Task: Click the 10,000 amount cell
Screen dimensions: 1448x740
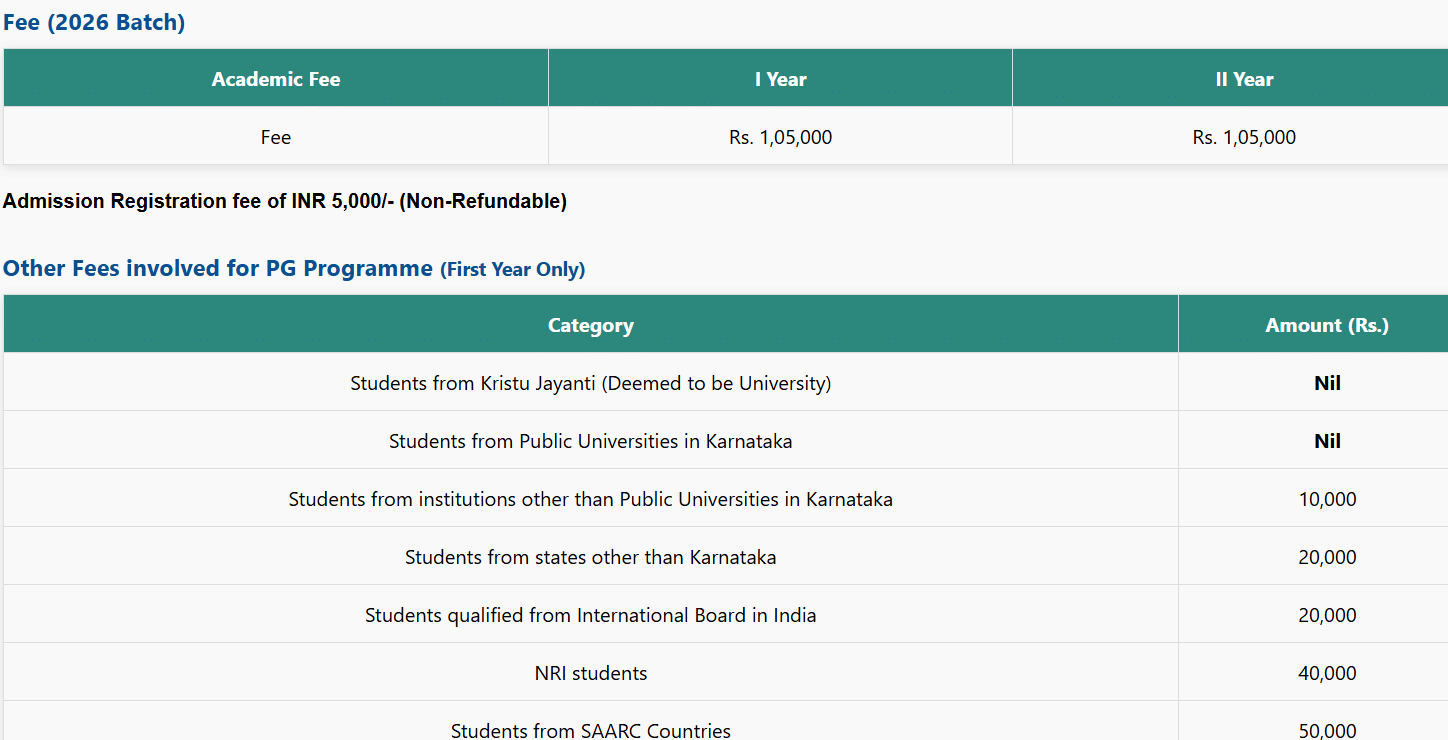Action: click(1327, 499)
